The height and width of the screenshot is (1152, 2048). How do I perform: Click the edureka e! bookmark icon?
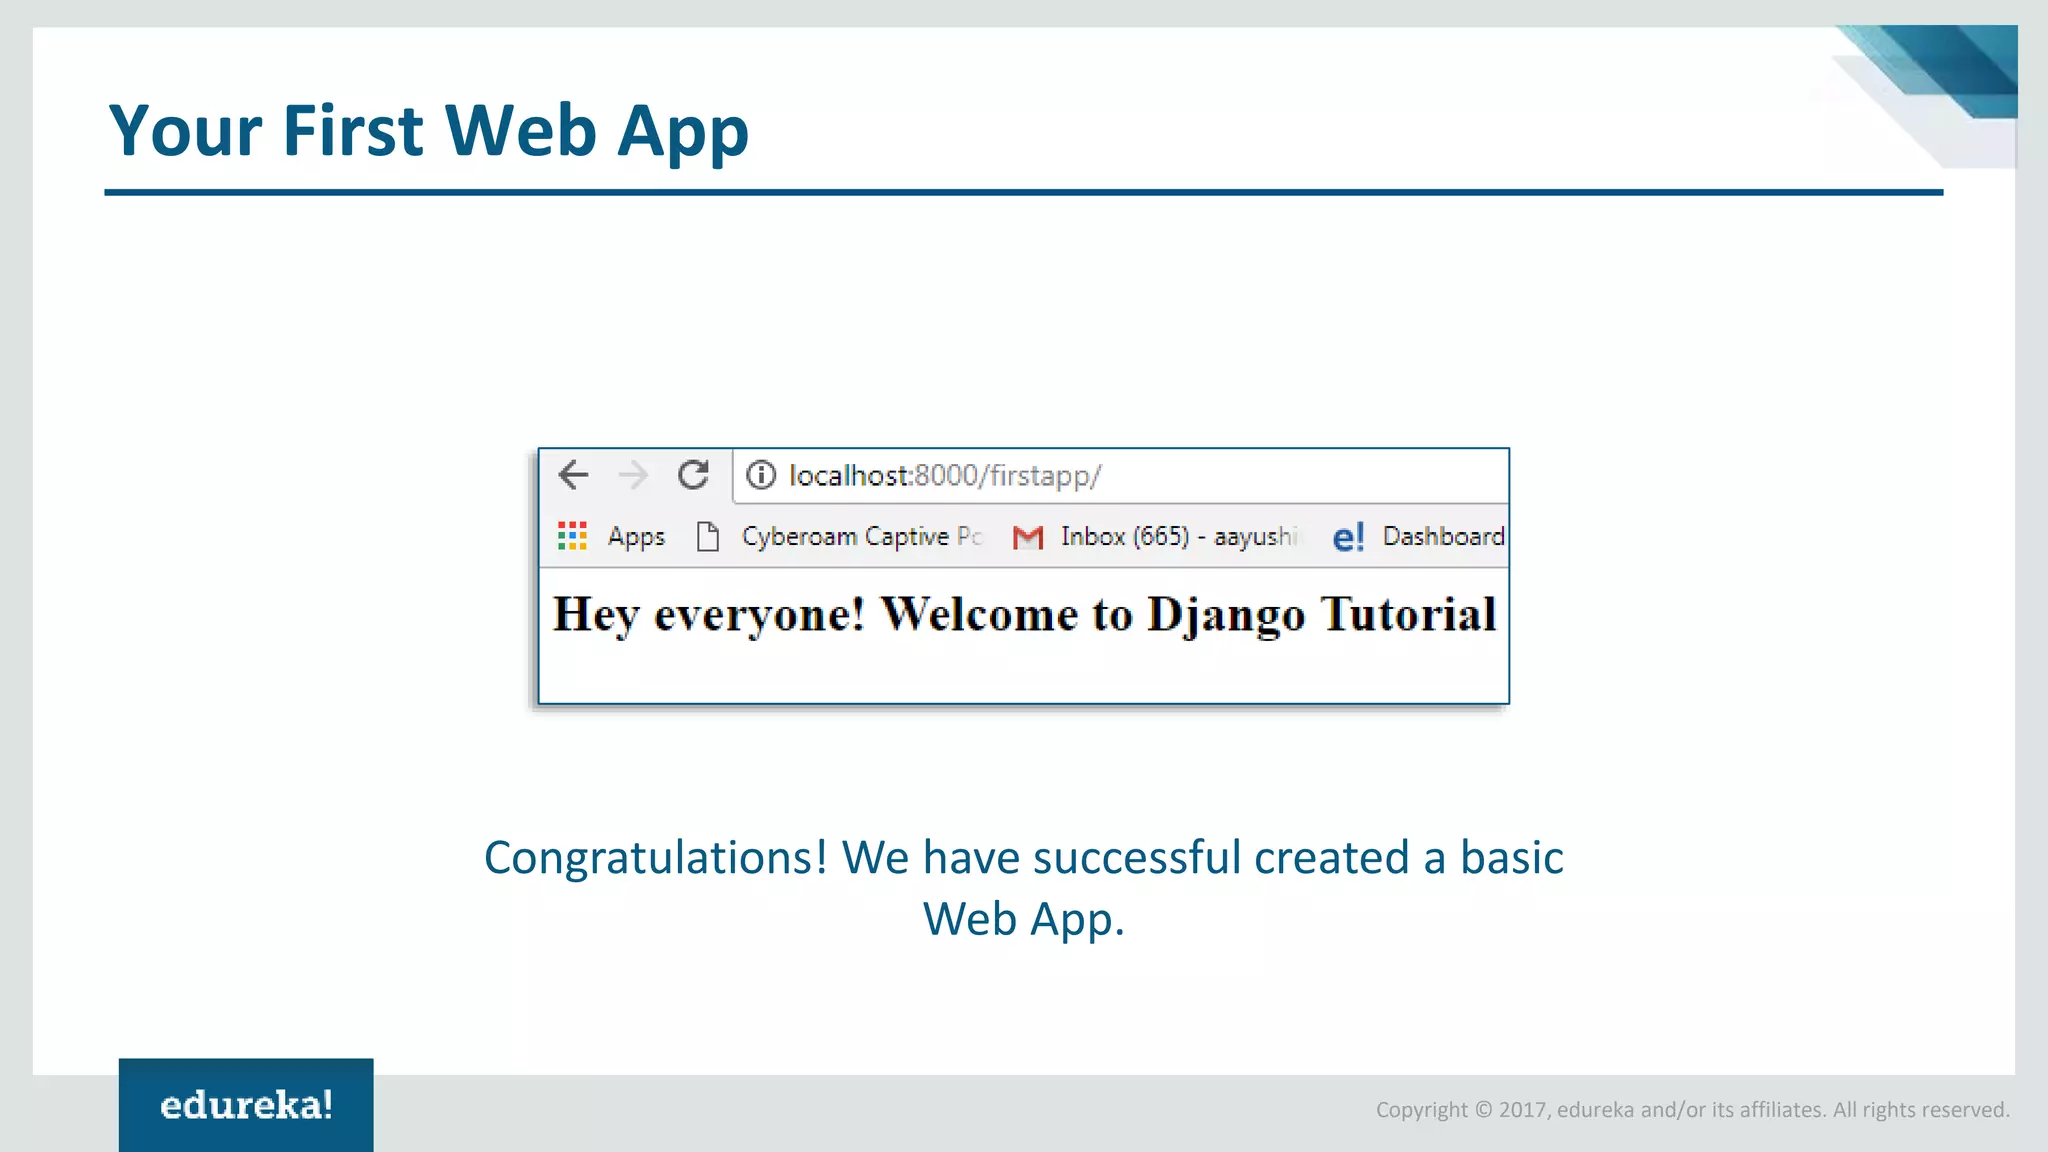(1348, 538)
